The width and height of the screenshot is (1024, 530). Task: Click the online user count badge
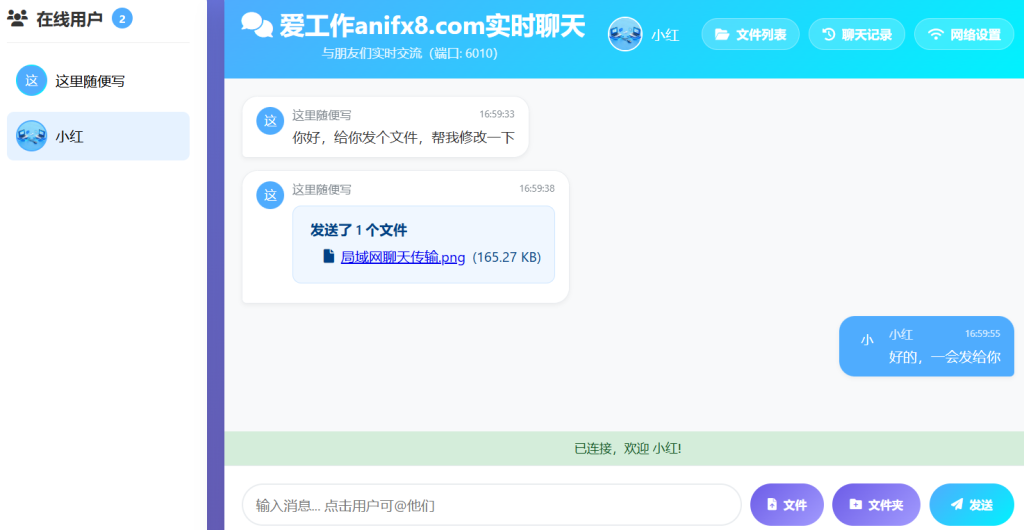point(122,18)
